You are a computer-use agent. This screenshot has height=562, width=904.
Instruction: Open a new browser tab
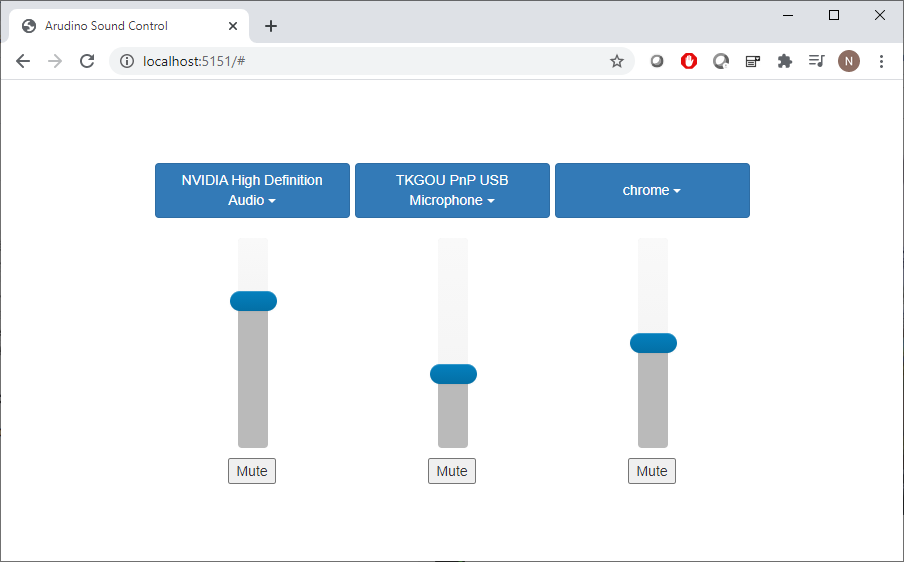coord(271,26)
